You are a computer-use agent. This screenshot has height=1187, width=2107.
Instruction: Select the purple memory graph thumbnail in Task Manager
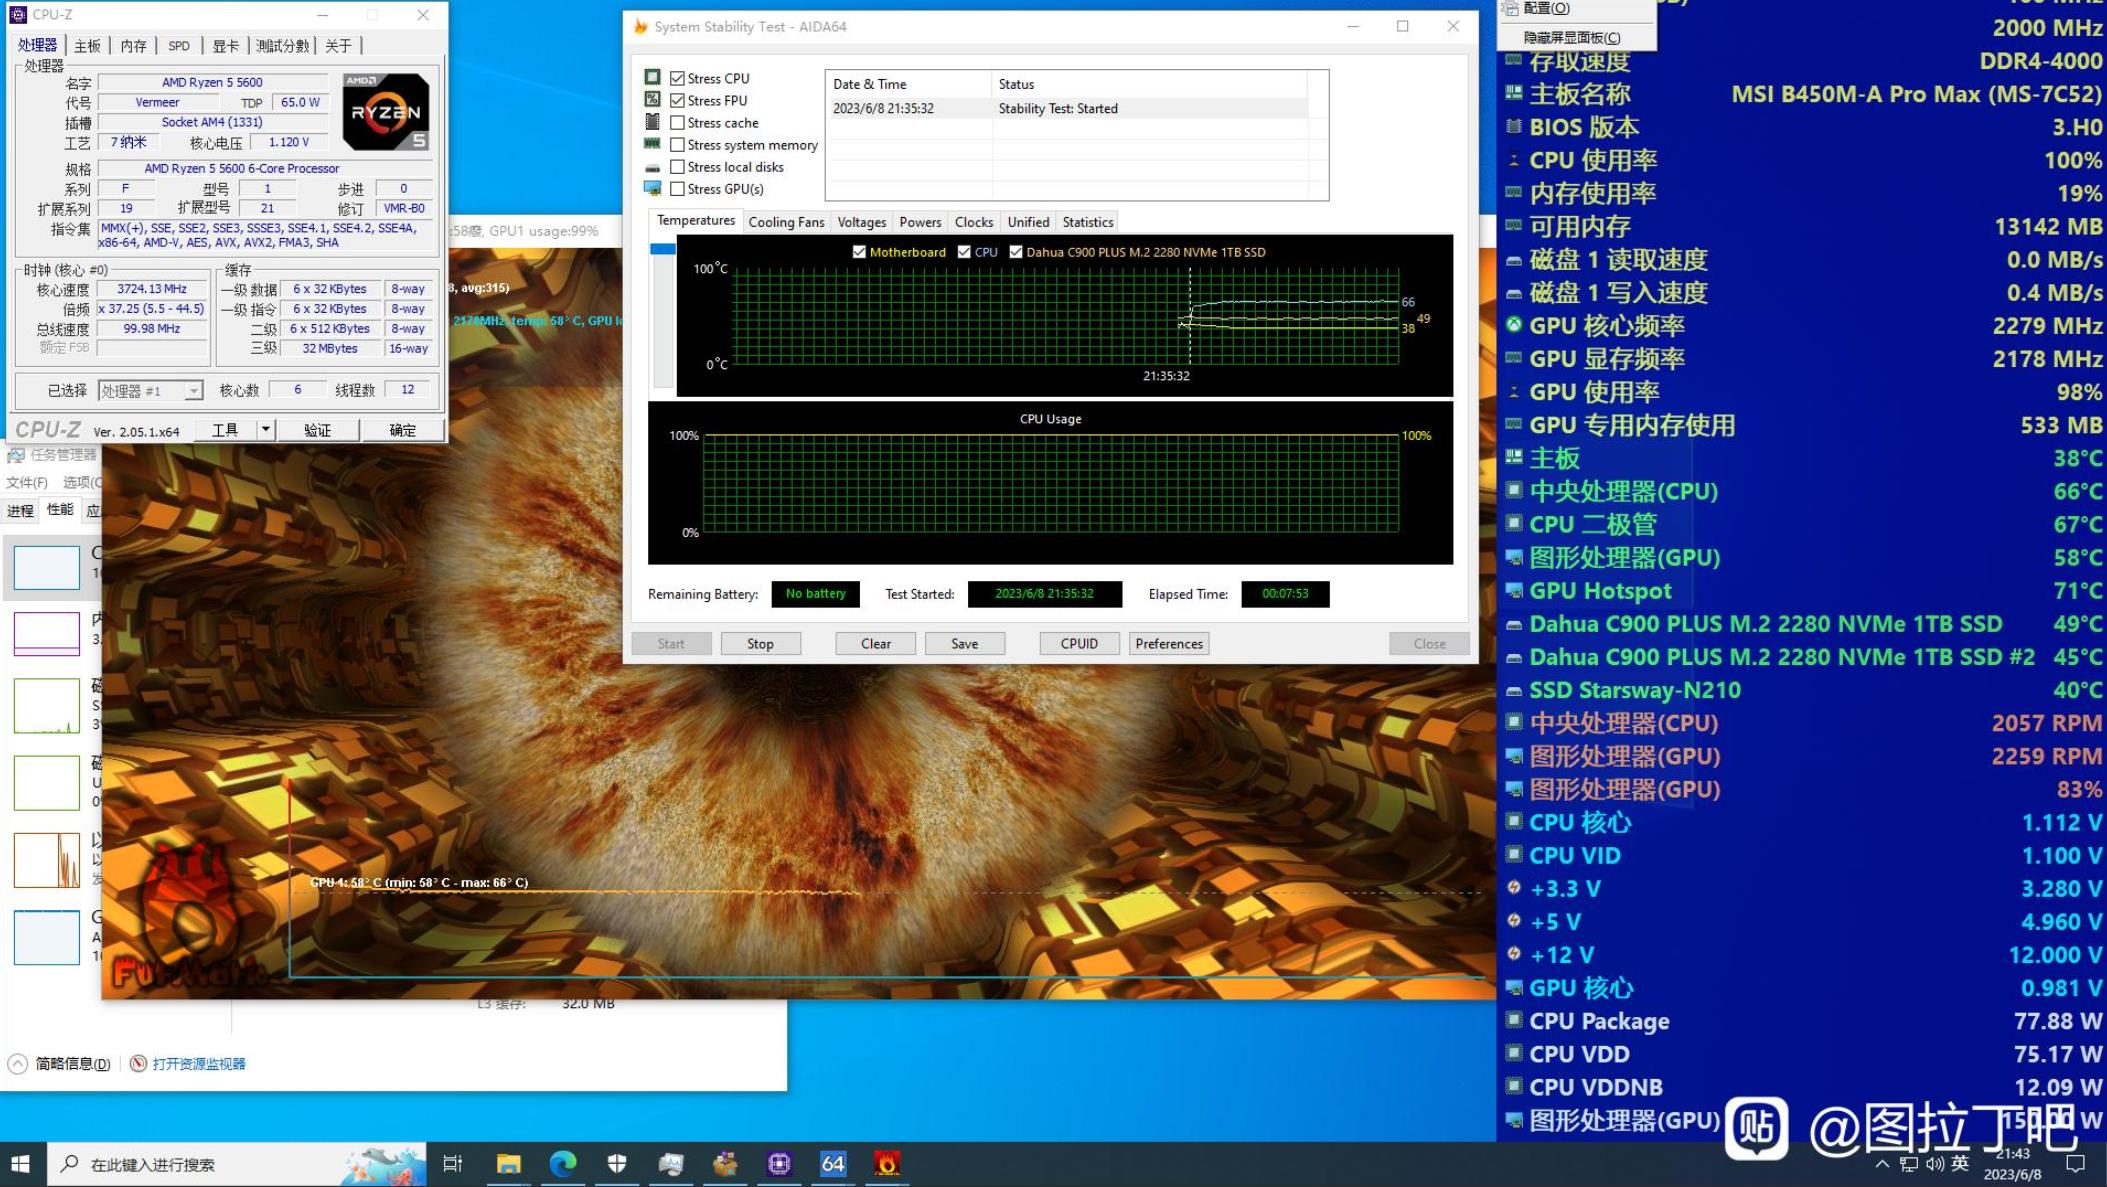tap(47, 633)
